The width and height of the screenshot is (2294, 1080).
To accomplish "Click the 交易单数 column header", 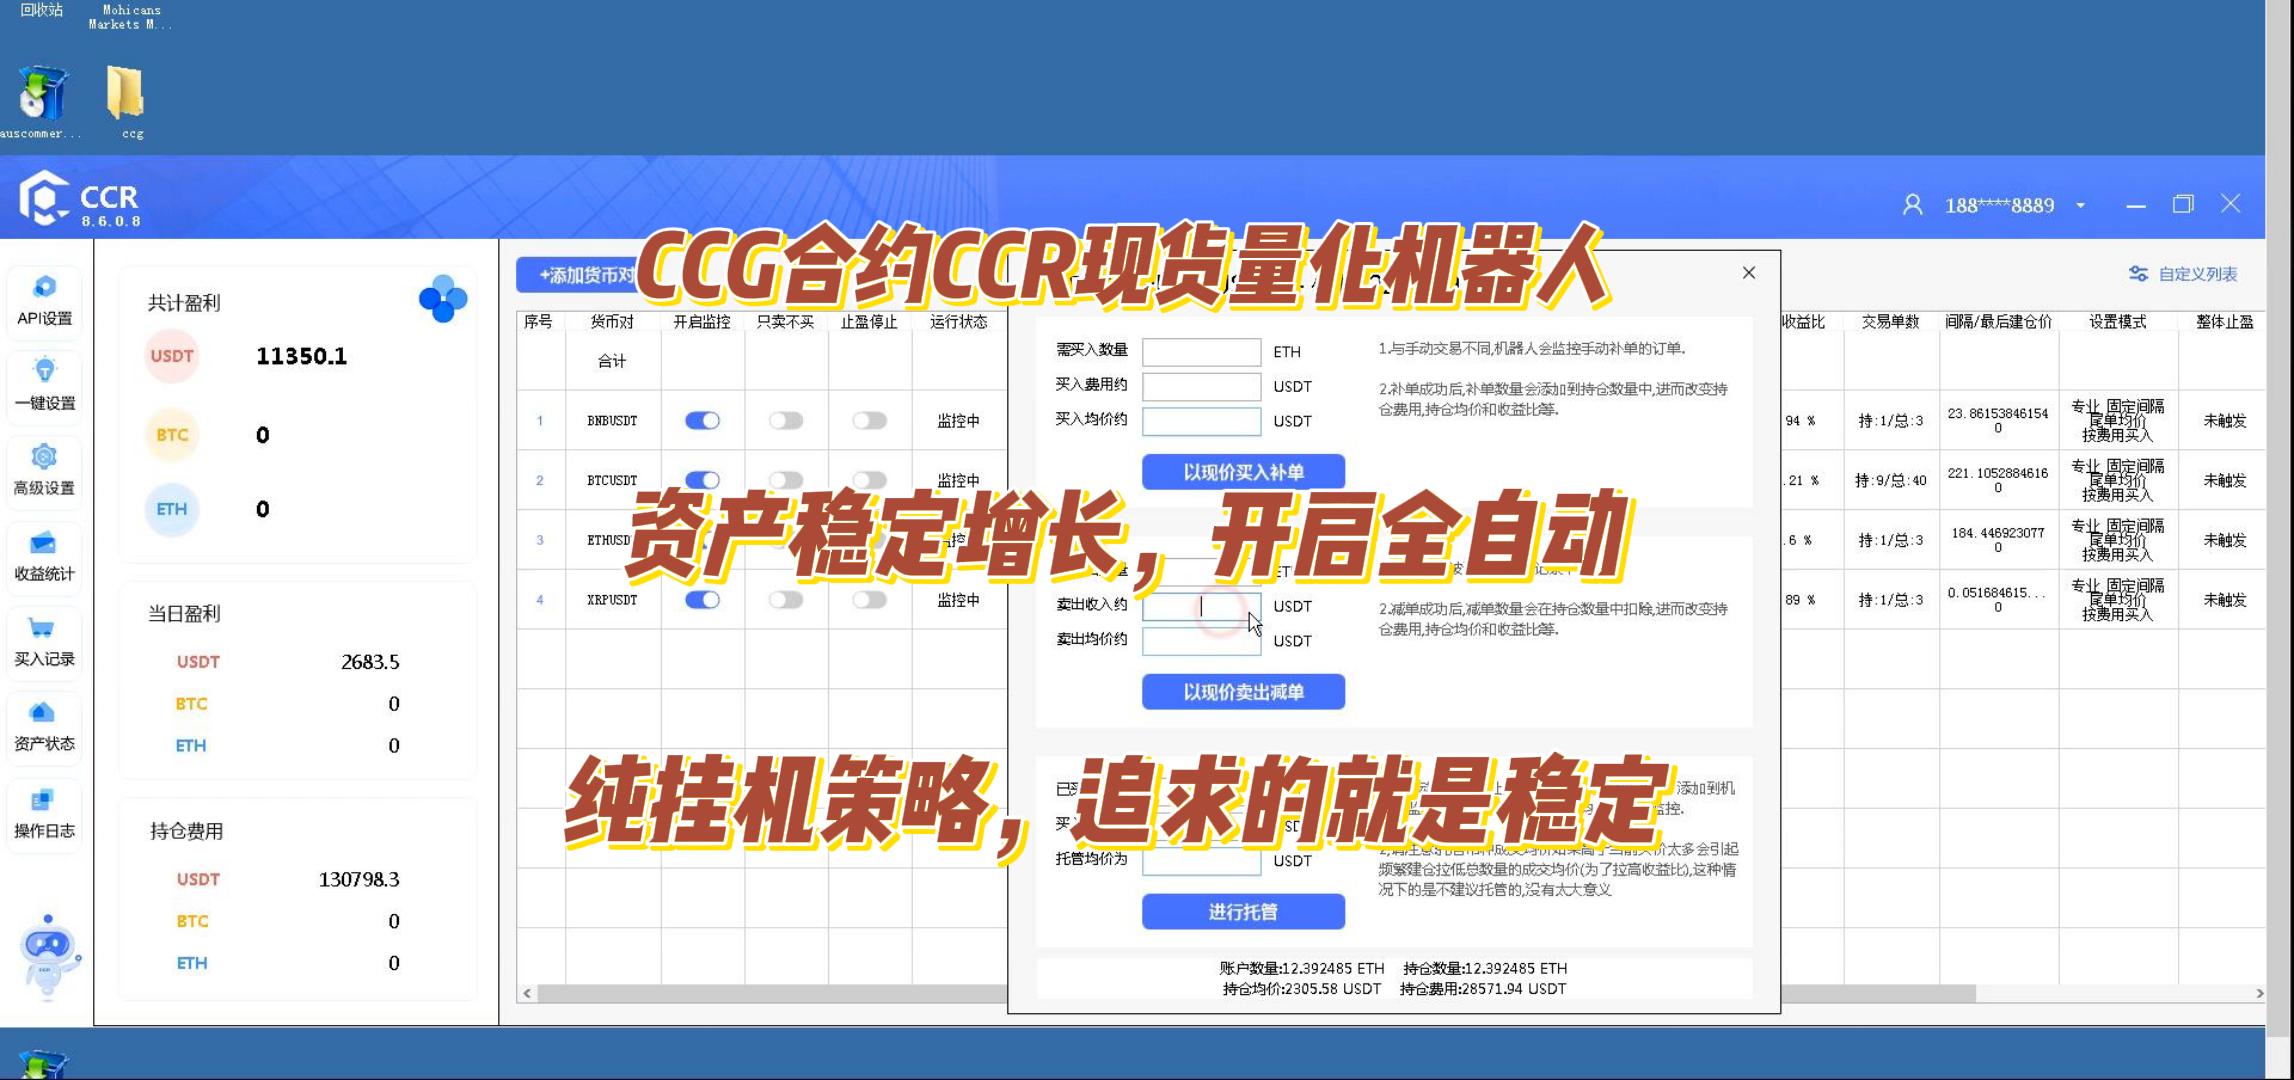I will (1890, 322).
